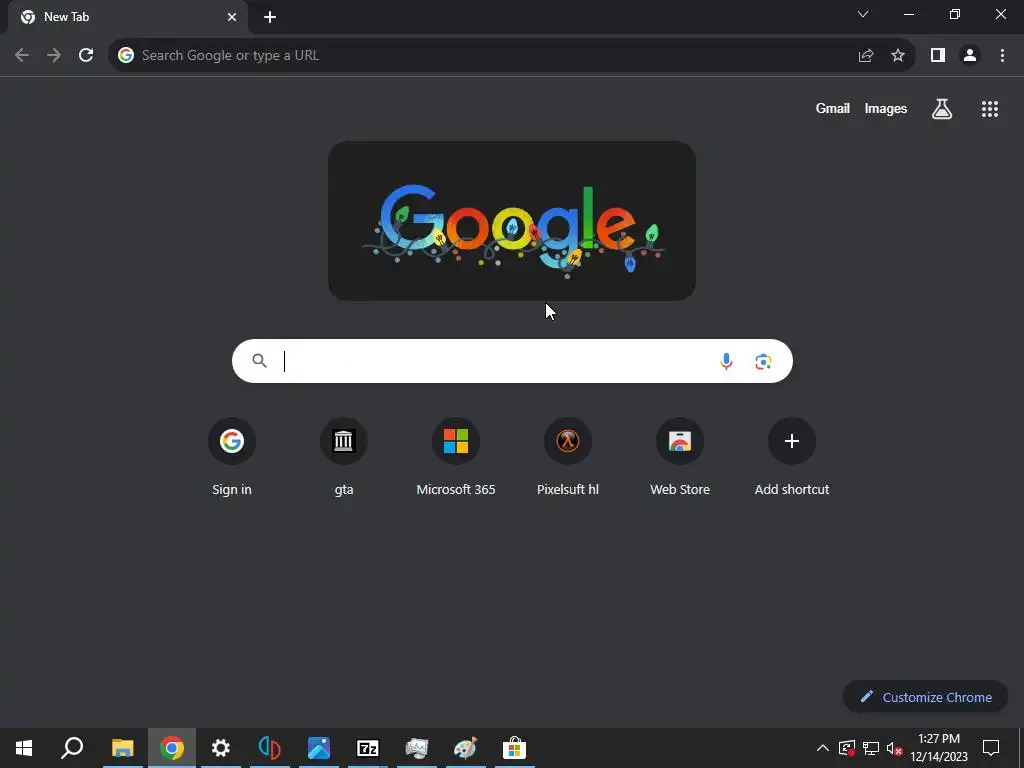Open File Explorer from taskbar
This screenshot has height=768, width=1024.
[122, 748]
